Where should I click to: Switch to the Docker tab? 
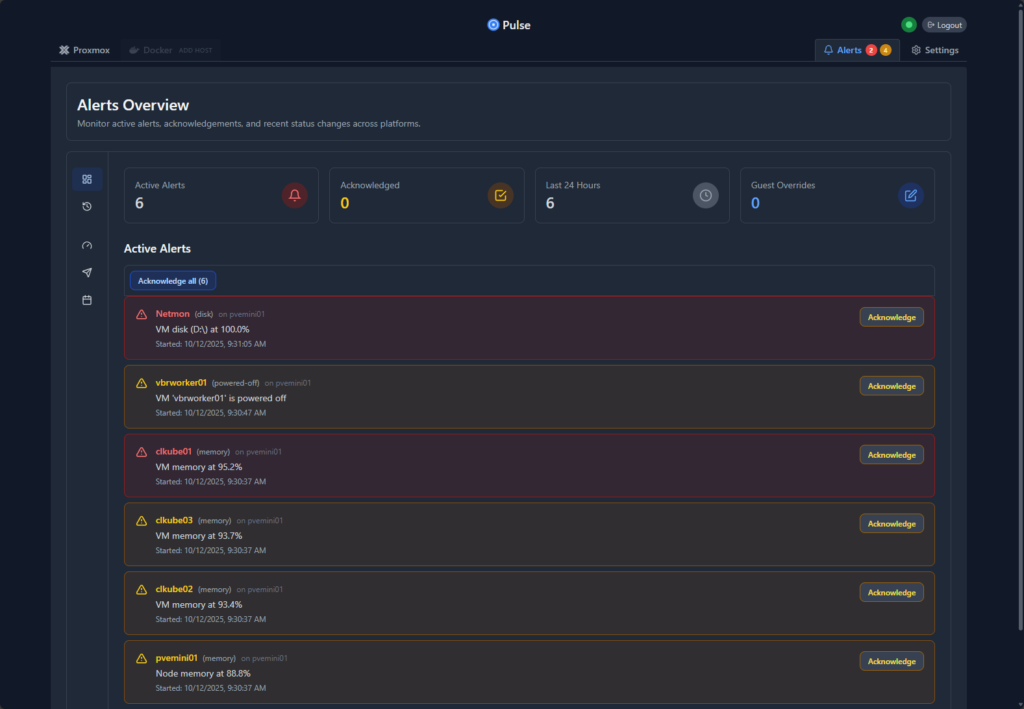pos(150,49)
